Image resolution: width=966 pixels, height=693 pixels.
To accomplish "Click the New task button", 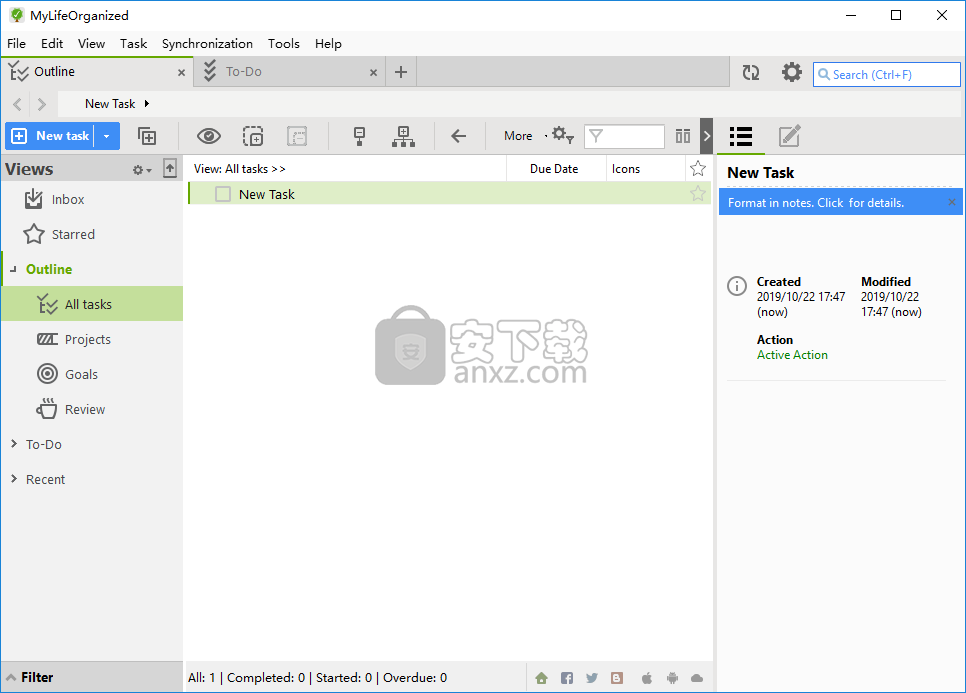I will (50, 136).
